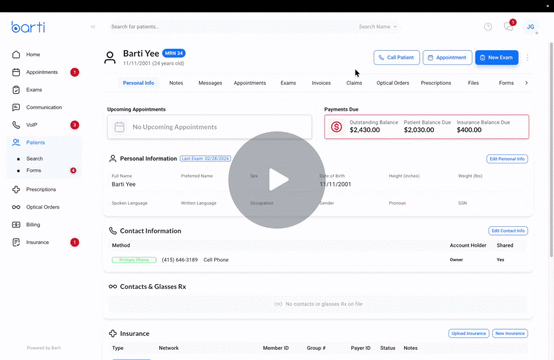
Task: Click the Full Name value Barti Yee
Action: point(124,184)
